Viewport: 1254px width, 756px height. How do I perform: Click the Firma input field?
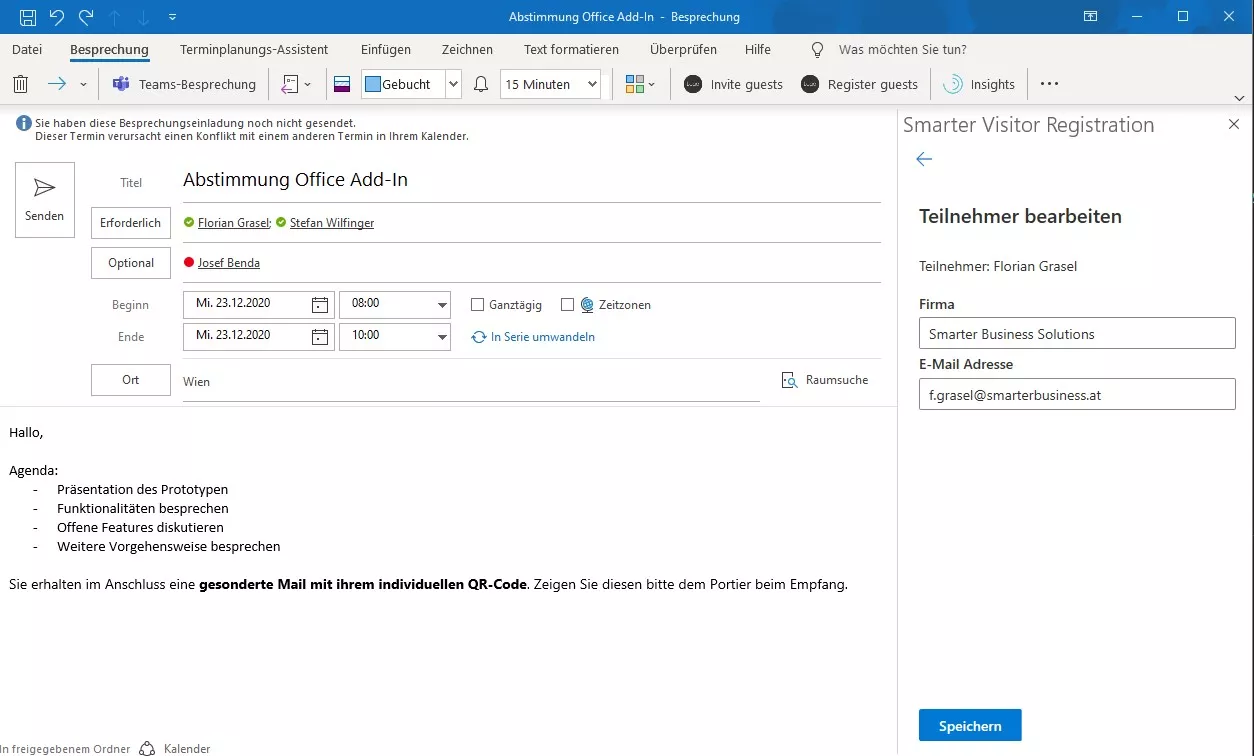(x=1076, y=332)
